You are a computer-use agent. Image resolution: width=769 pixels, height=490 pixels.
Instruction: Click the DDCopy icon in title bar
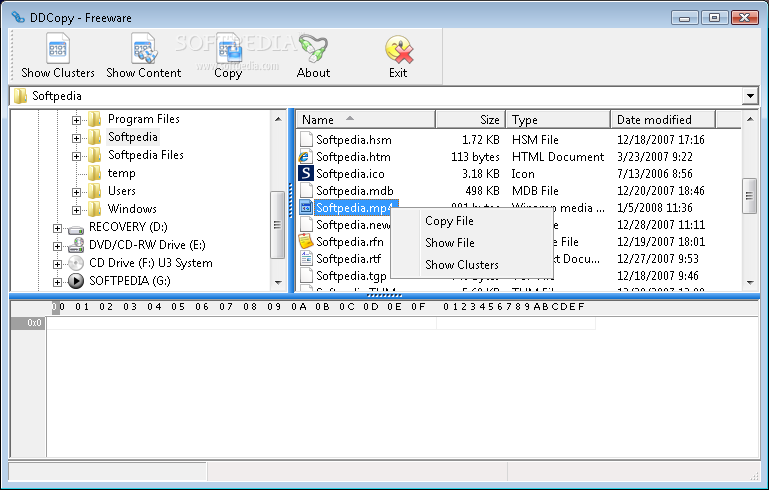(18, 18)
